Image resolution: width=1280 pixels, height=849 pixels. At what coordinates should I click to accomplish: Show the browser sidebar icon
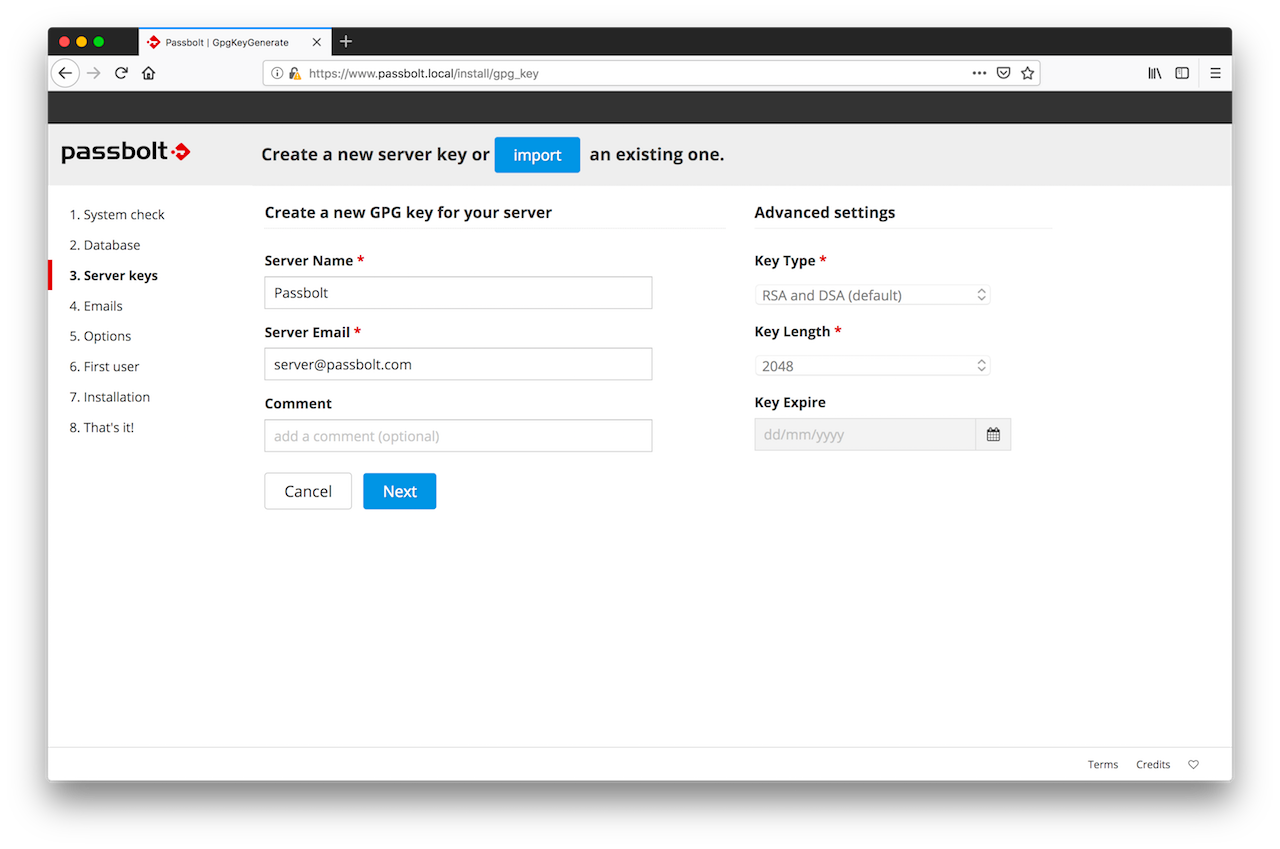click(x=1182, y=73)
